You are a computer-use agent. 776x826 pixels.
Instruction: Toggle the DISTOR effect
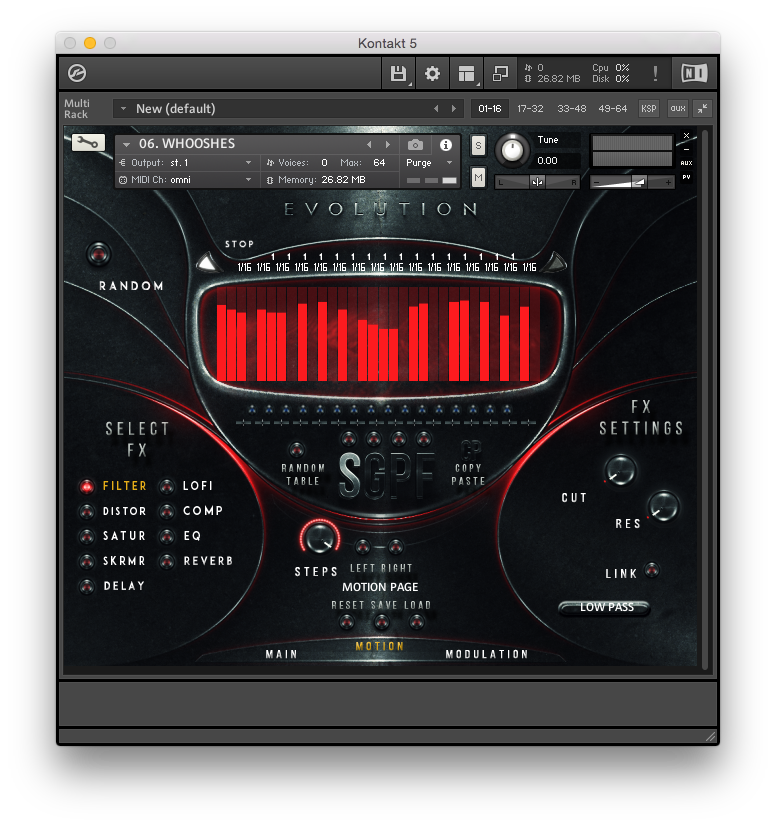click(x=86, y=512)
